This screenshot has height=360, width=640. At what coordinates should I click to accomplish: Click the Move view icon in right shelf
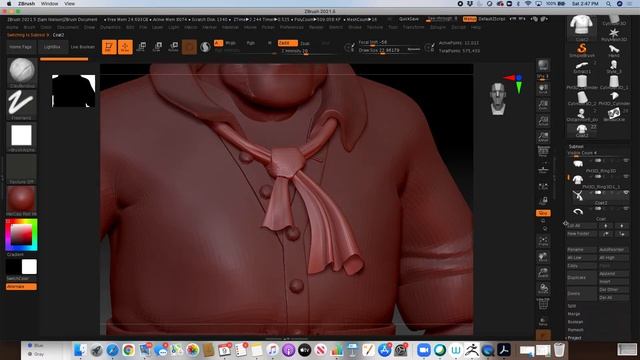coord(543,257)
